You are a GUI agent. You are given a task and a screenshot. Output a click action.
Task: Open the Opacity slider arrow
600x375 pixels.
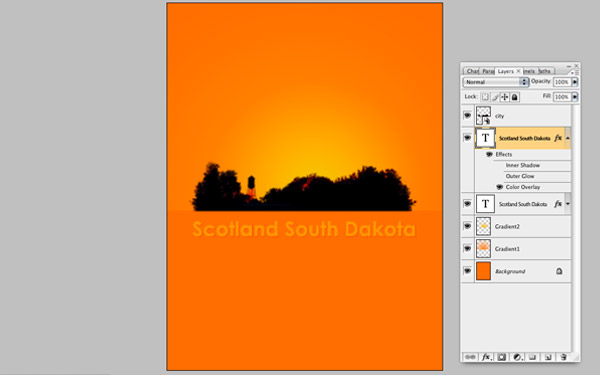point(575,82)
